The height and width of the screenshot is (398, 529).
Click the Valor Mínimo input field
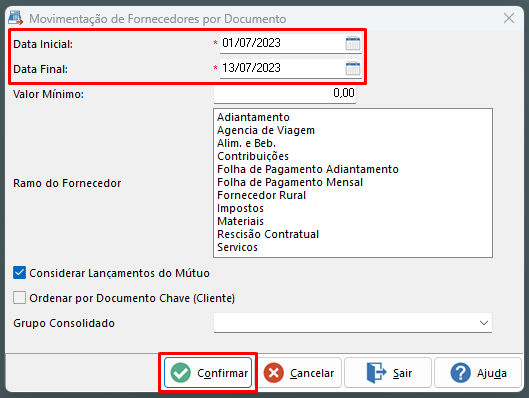[285, 93]
